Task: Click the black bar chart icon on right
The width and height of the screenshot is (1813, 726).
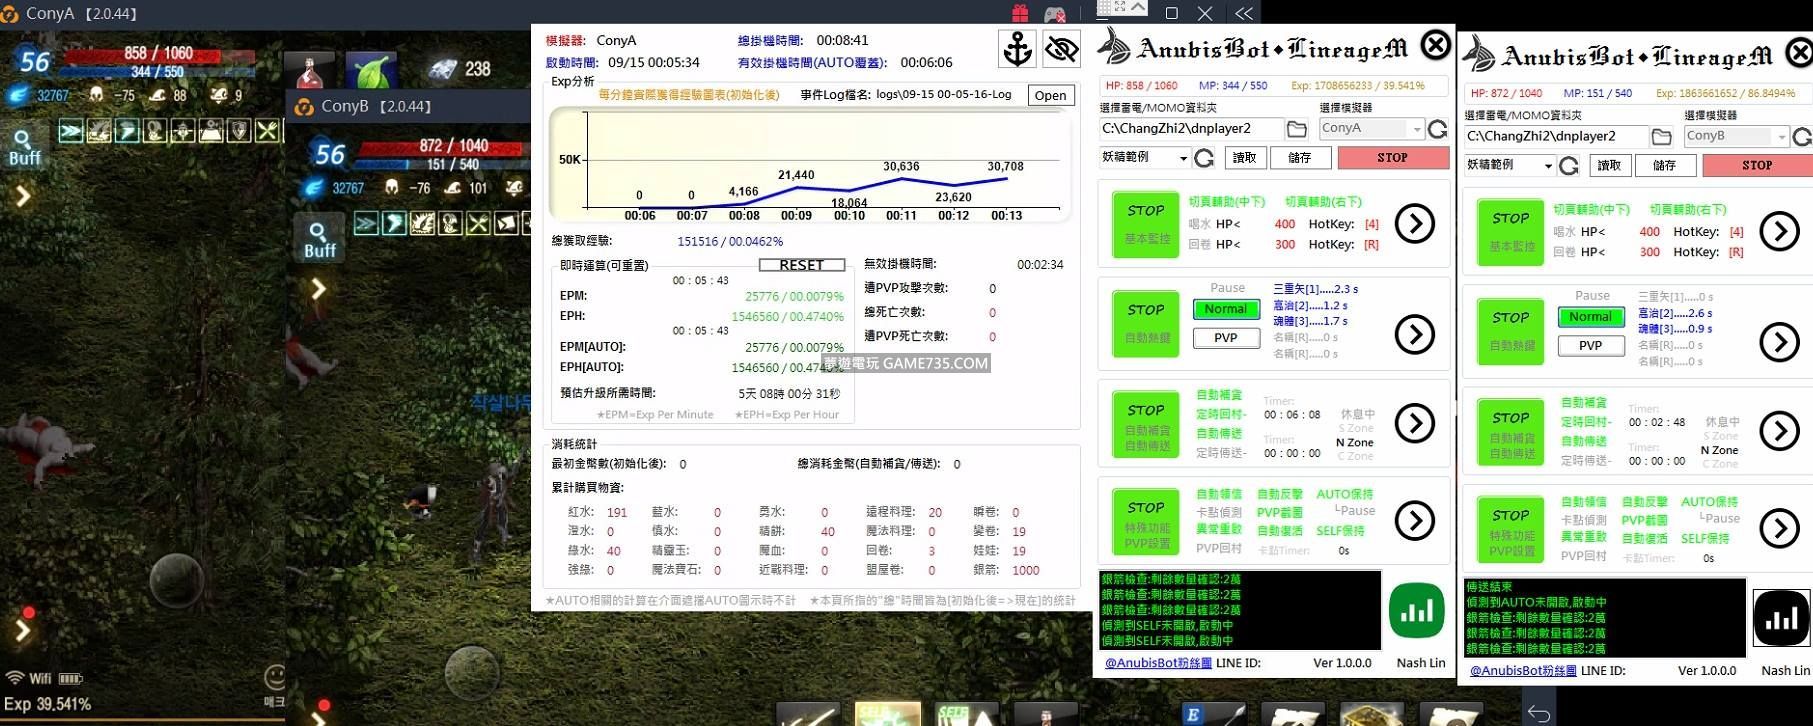Action: click(x=1780, y=618)
